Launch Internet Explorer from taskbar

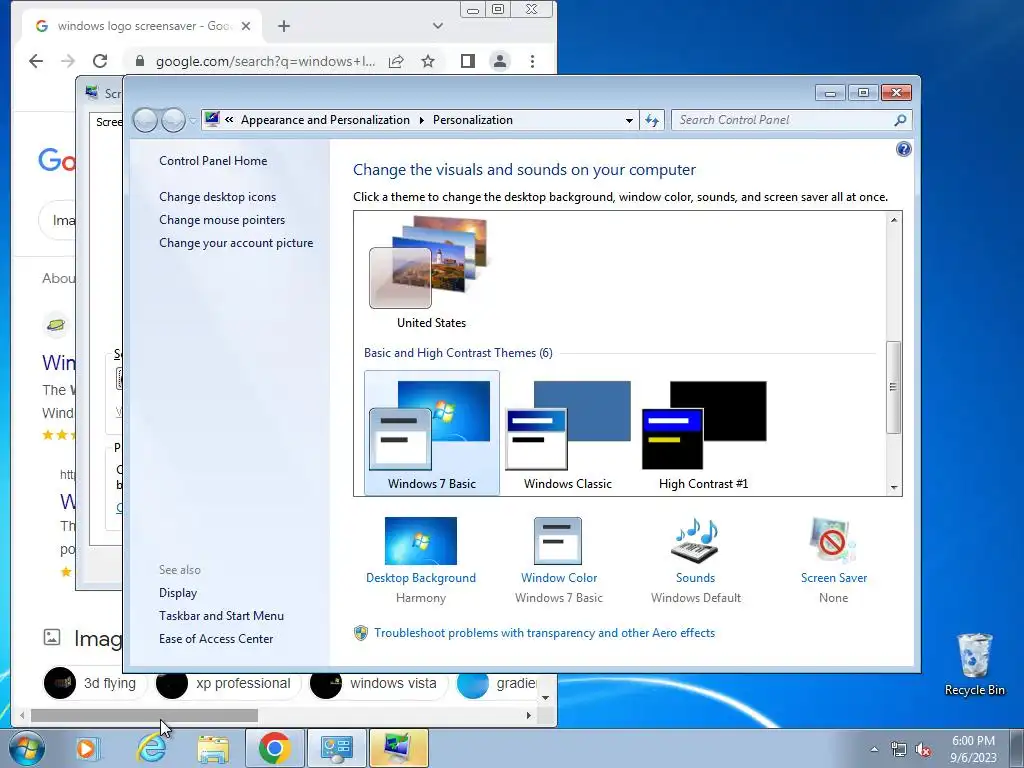pyautogui.click(x=151, y=748)
